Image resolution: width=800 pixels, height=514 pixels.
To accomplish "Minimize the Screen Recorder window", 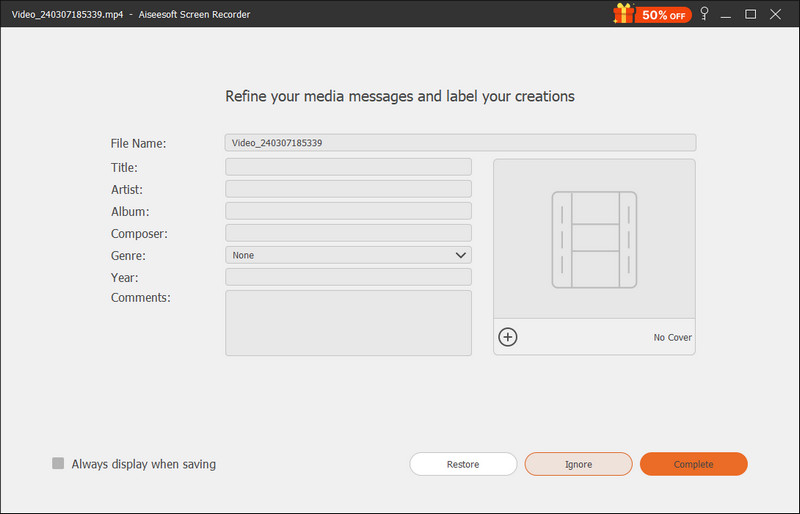I will 726,14.
